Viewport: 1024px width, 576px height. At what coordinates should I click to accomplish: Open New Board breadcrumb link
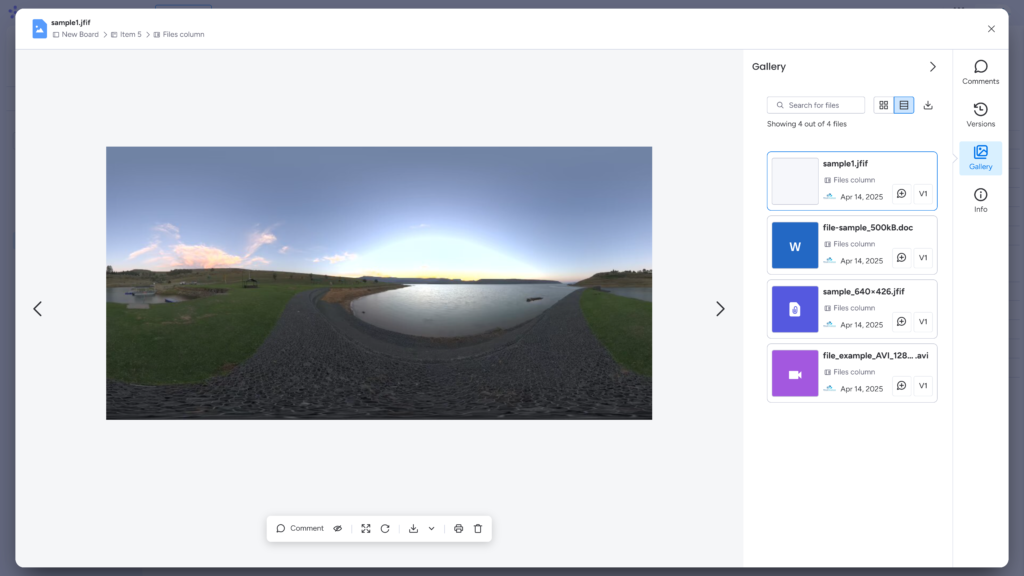click(x=80, y=35)
